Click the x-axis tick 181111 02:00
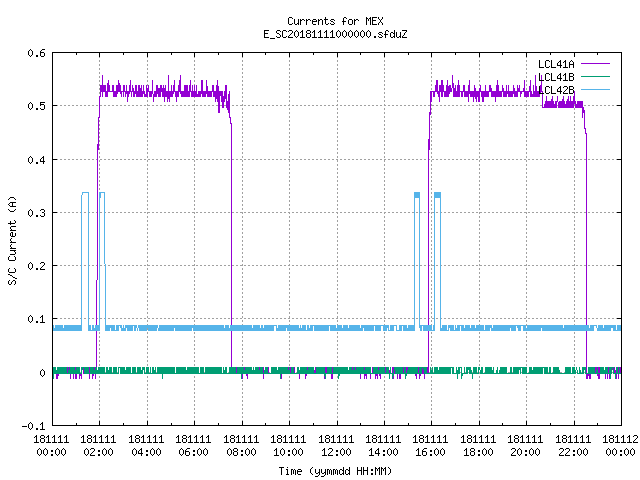 (x=98, y=446)
